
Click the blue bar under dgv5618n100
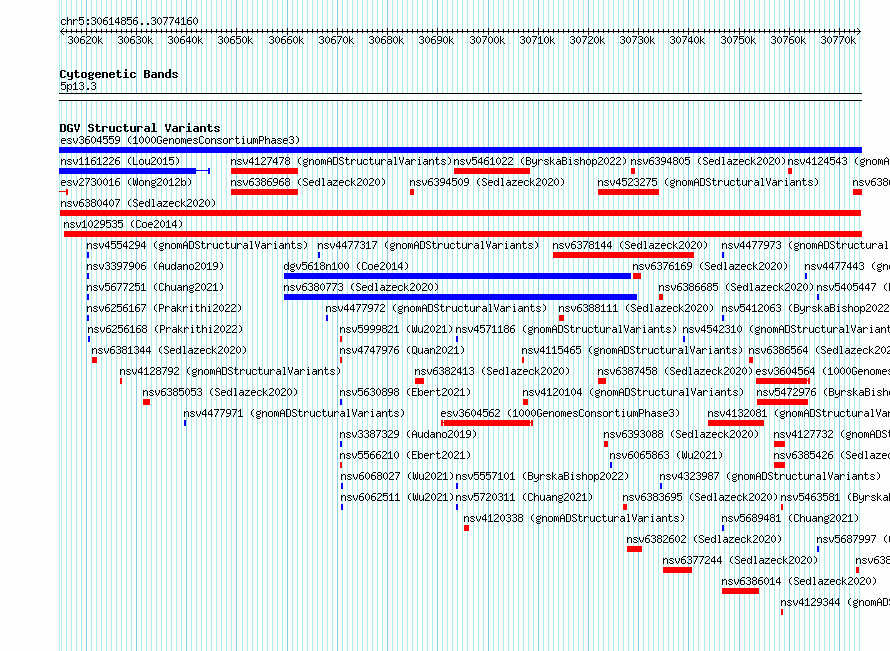457,276
